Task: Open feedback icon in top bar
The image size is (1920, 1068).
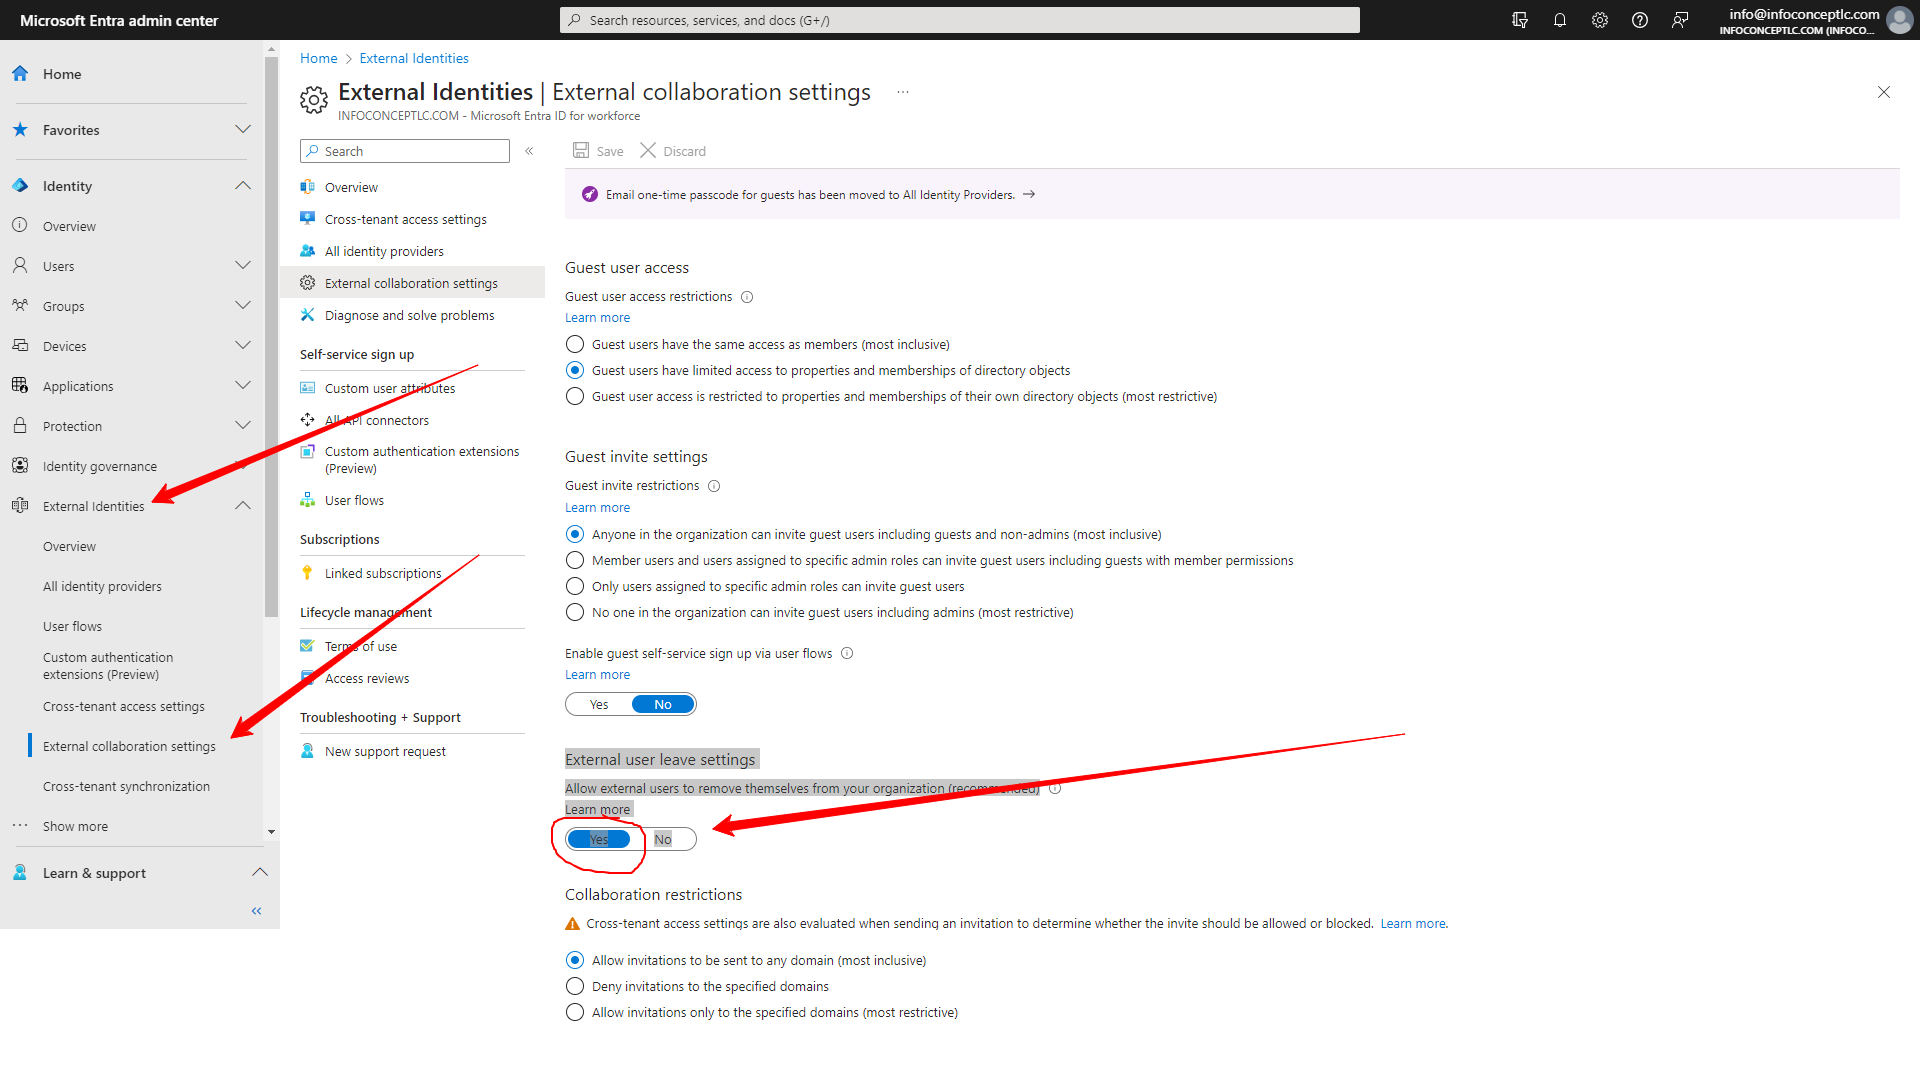Action: [x=1680, y=20]
